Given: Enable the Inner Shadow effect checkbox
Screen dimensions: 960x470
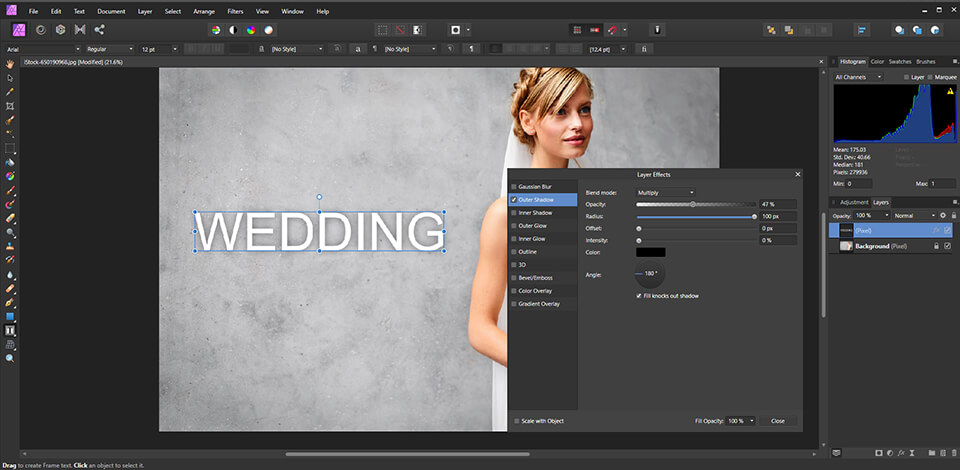Looking at the screenshot, I should tap(514, 213).
